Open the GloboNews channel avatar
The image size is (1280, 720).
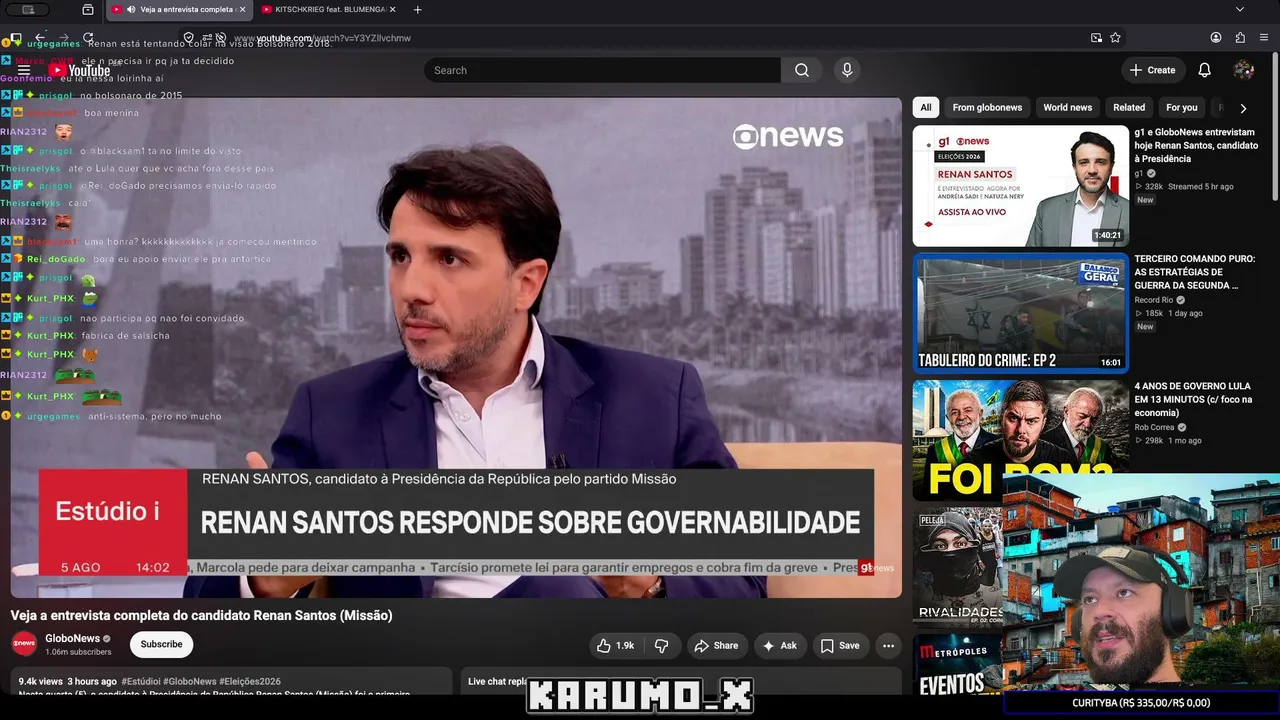[24, 644]
